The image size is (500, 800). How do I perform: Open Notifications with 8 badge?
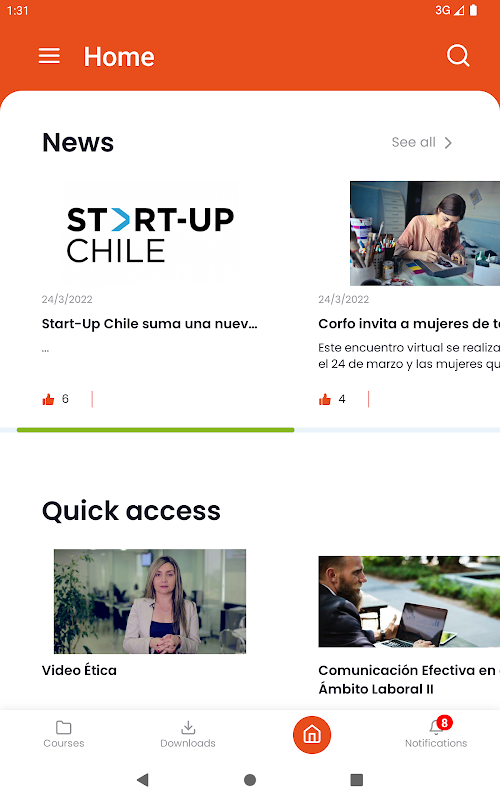tap(436, 733)
